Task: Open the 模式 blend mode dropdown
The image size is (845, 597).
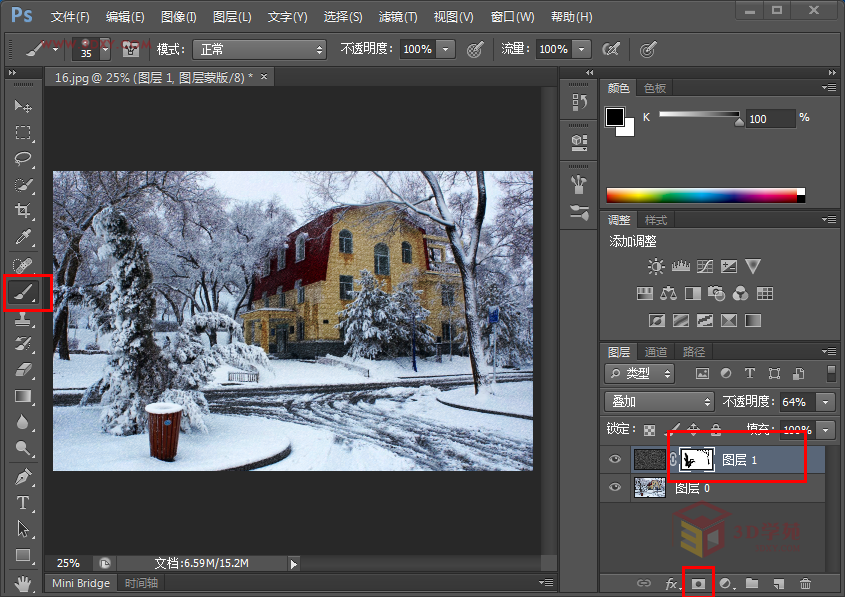Action: 260,50
